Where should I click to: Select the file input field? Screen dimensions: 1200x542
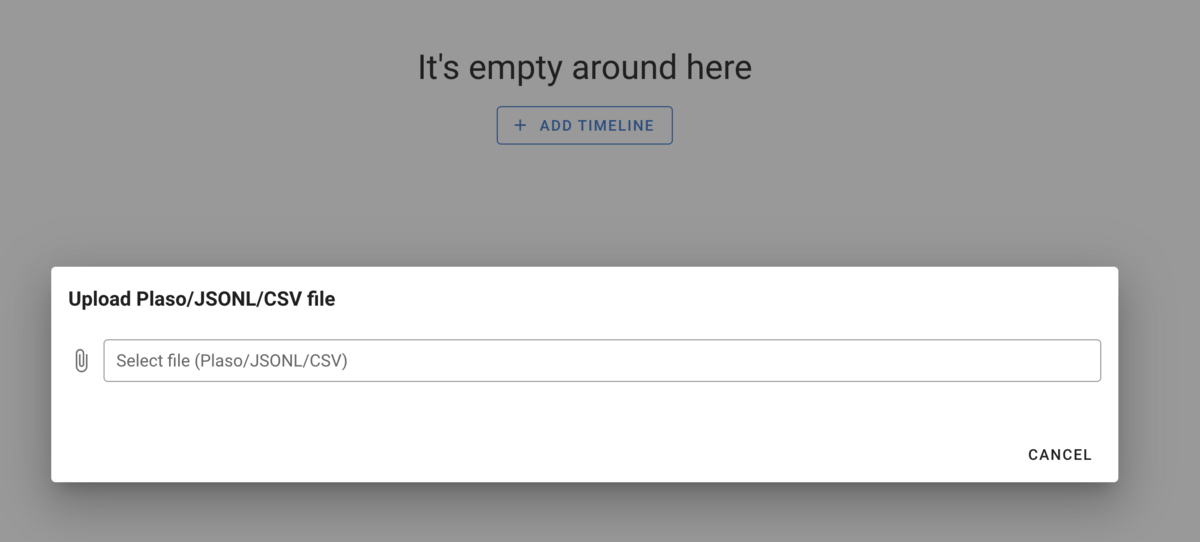coord(602,361)
